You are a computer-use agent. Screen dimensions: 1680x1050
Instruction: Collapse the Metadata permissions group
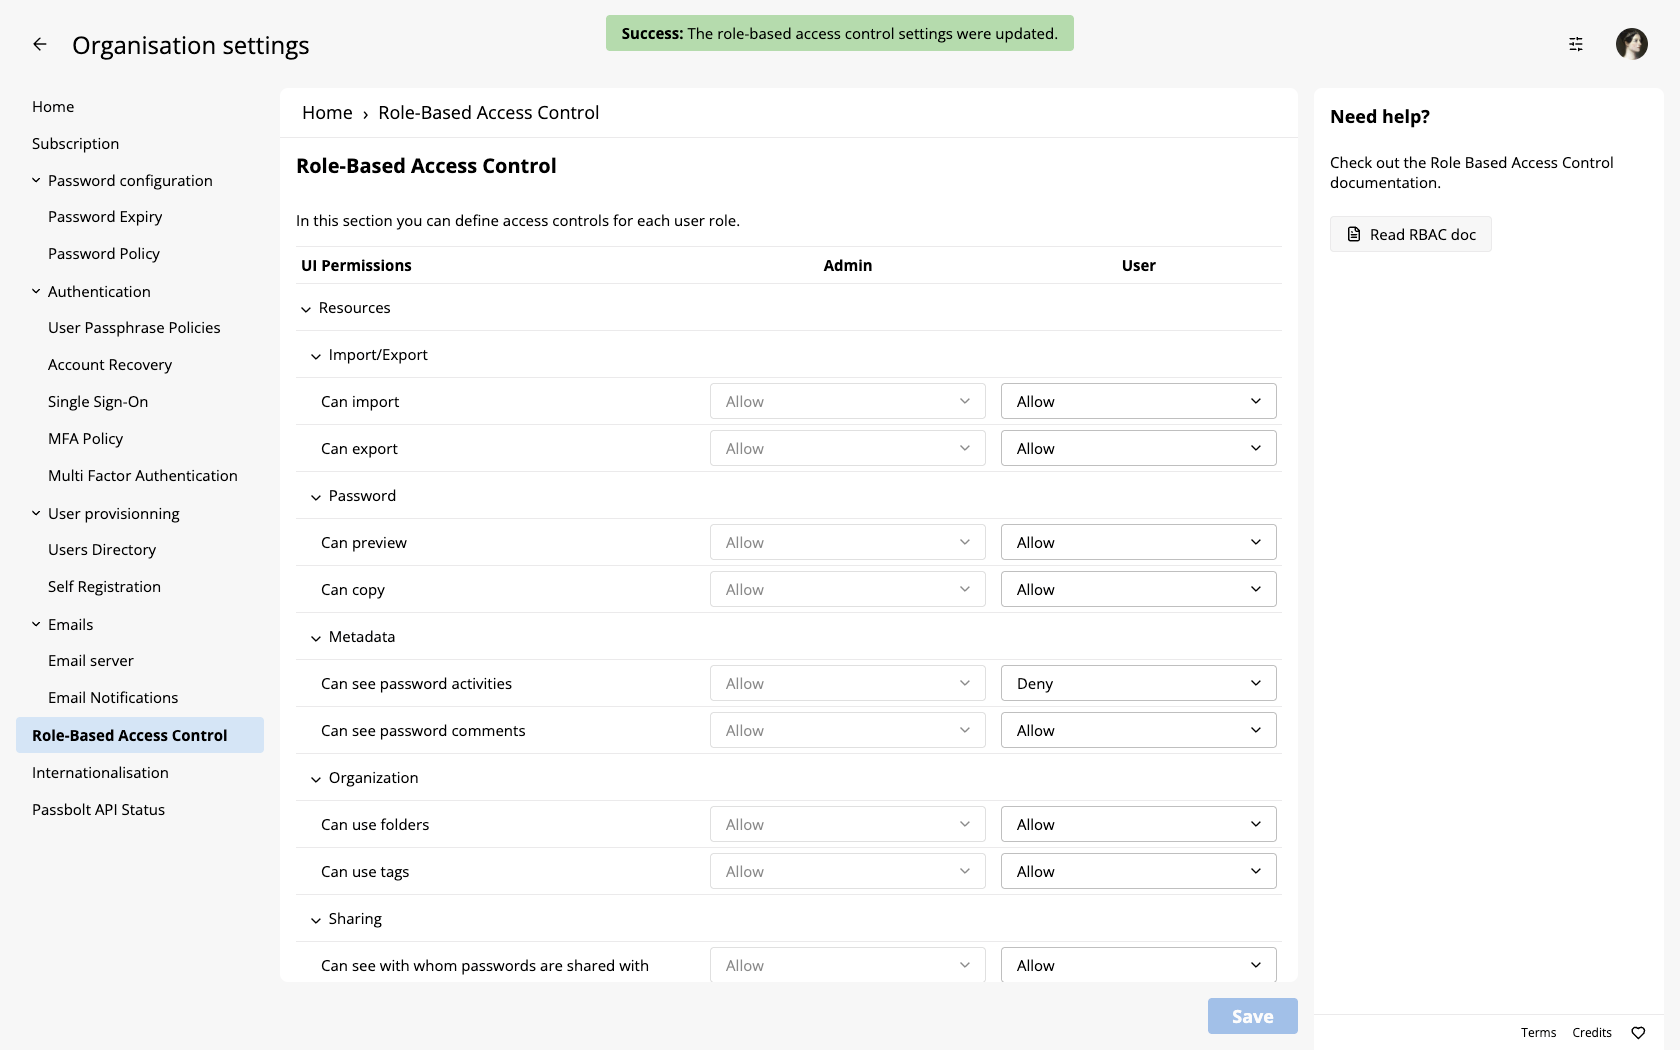(316, 638)
